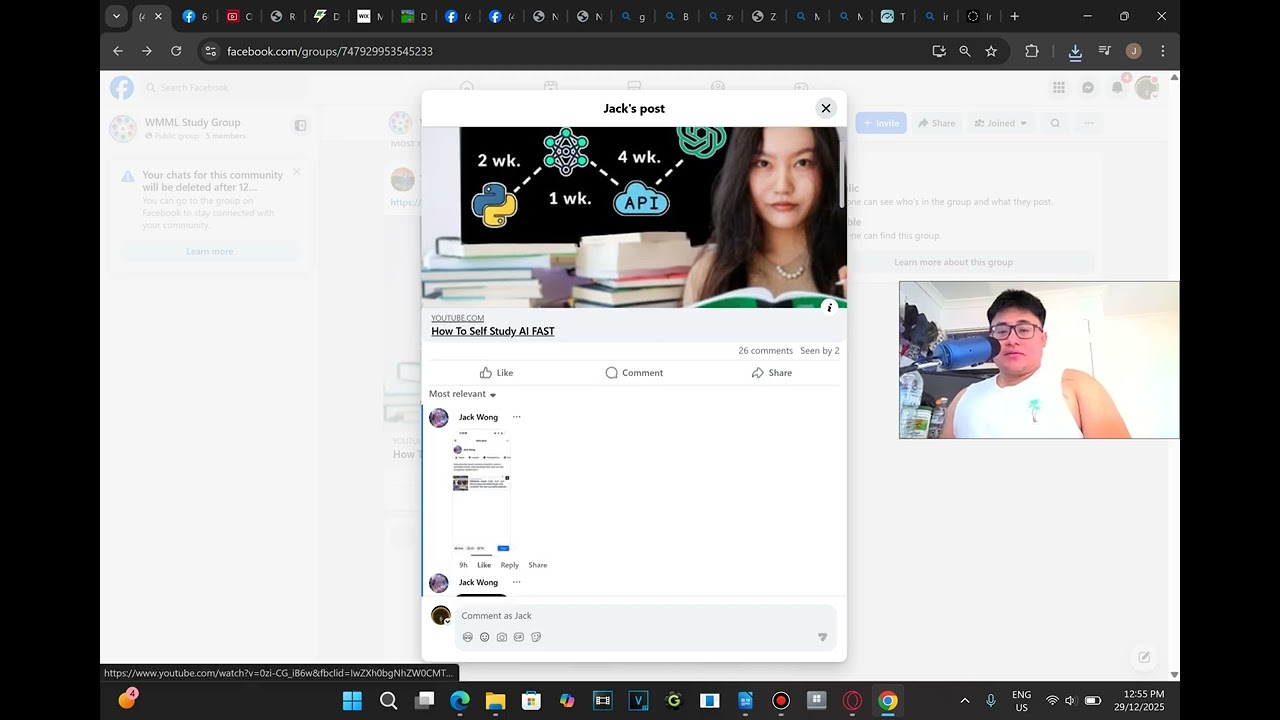Open Windows taskbar Search

389,701
